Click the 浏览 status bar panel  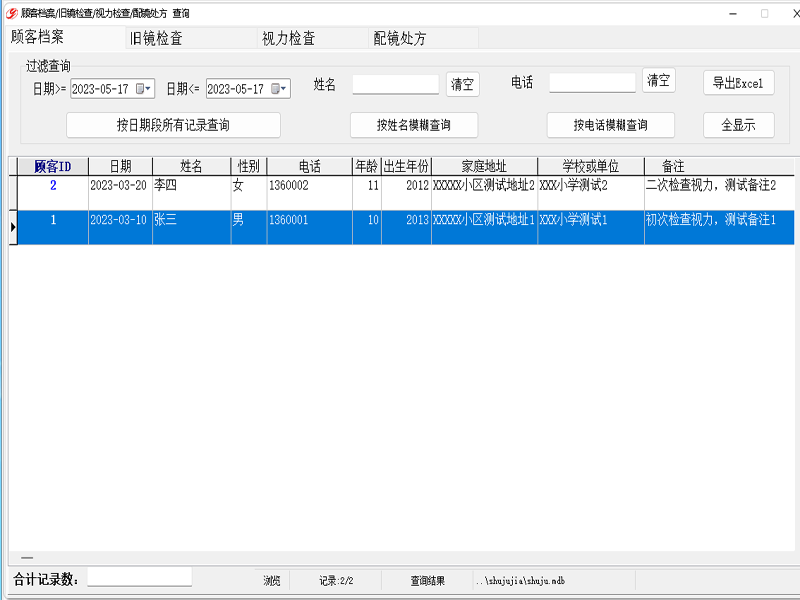click(x=272, y=581)
